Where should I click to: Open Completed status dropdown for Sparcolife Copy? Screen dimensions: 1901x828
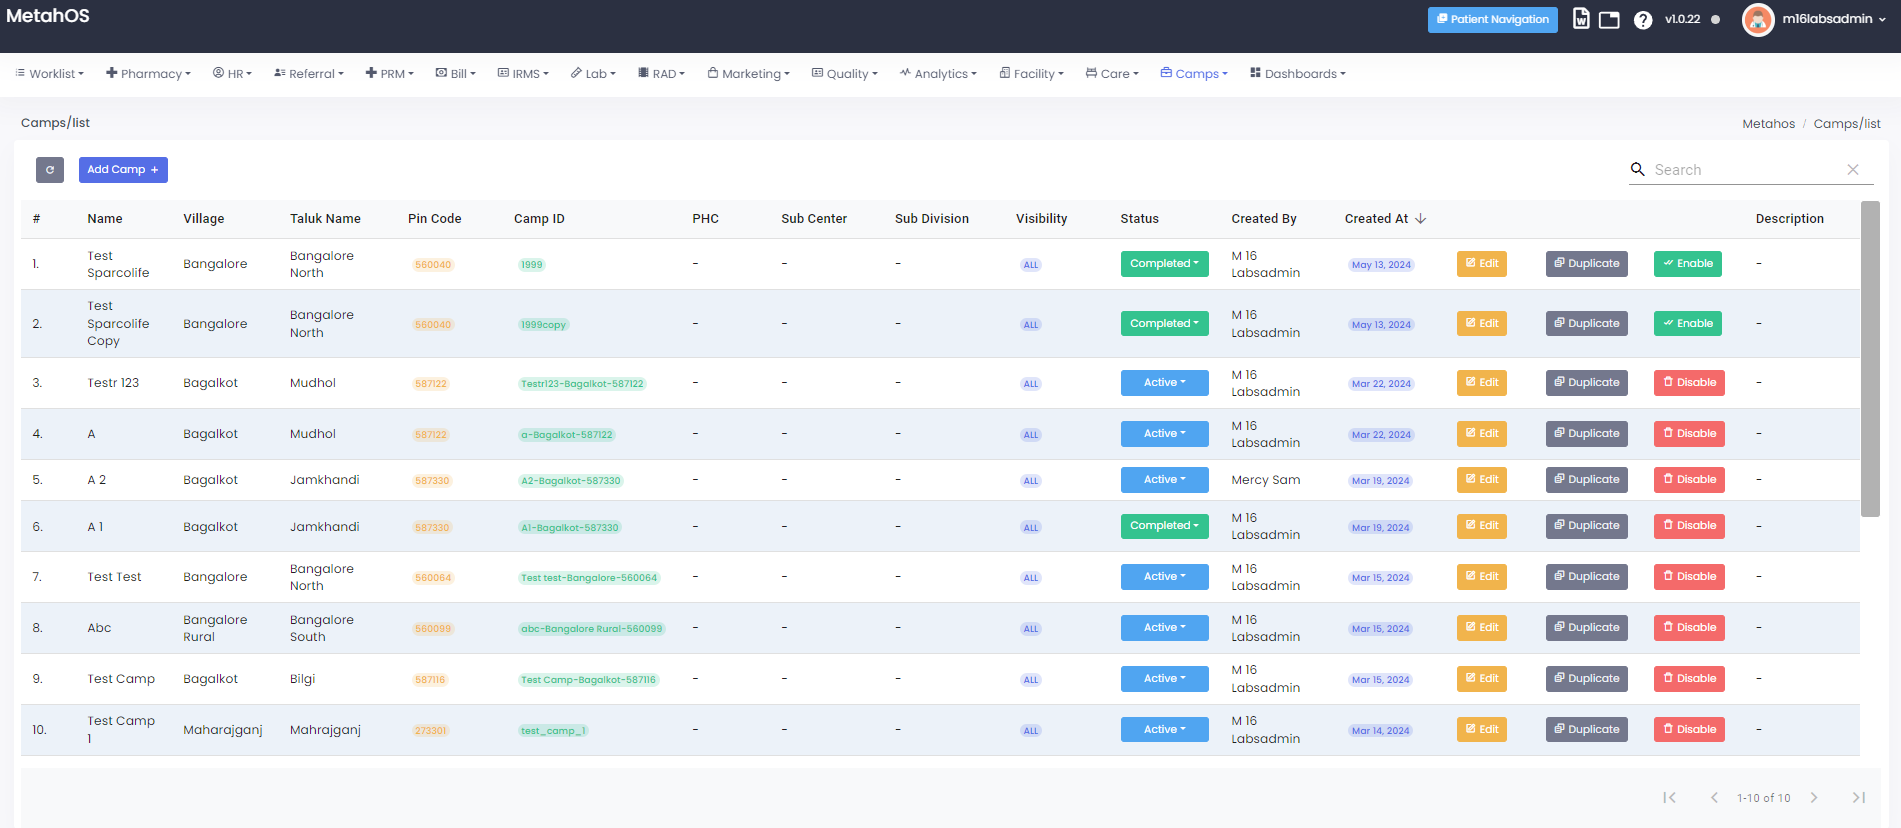[x=1165, y=324]
